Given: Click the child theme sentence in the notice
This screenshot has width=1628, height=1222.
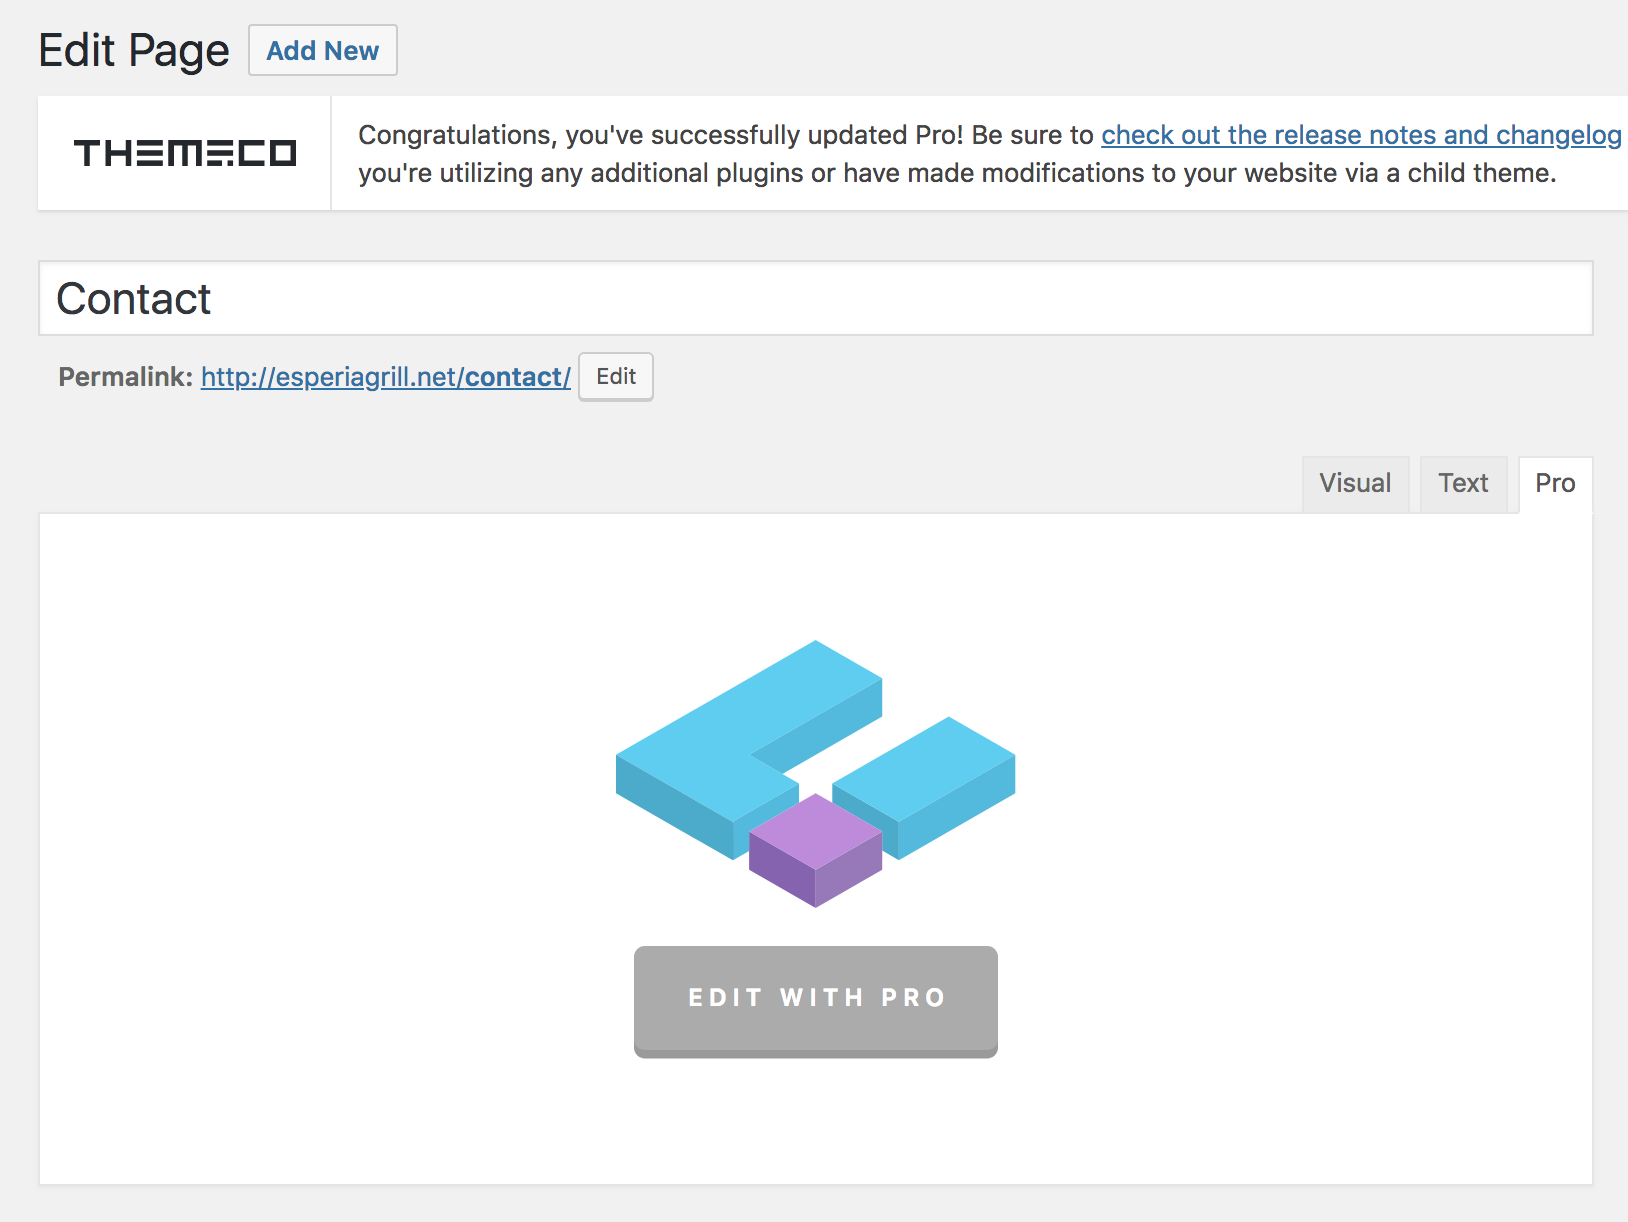Looking at the screenshot, I should pos(957,173).
